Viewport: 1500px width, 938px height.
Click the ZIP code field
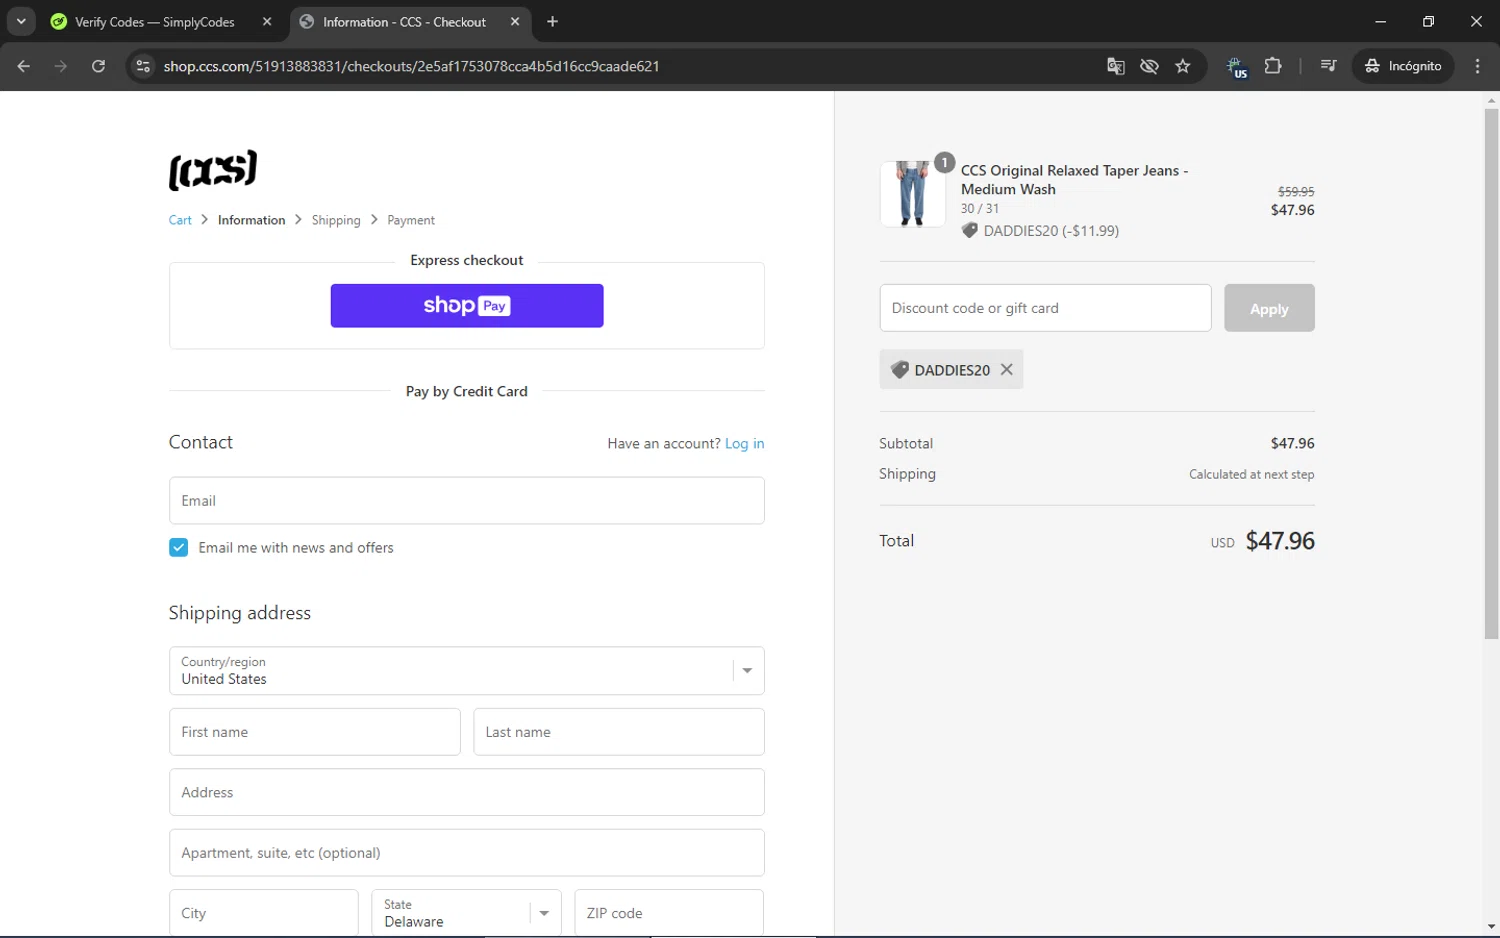coord(669,913)
